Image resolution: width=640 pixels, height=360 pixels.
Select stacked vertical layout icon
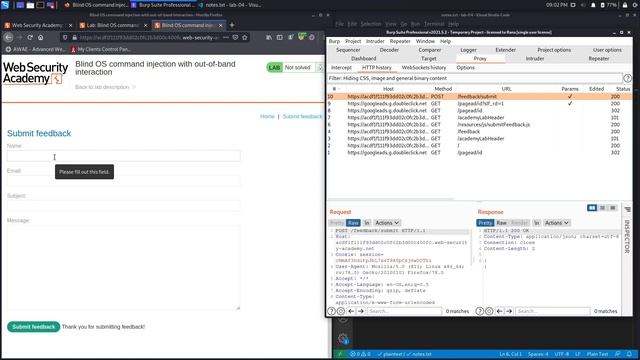coord(602,208)
